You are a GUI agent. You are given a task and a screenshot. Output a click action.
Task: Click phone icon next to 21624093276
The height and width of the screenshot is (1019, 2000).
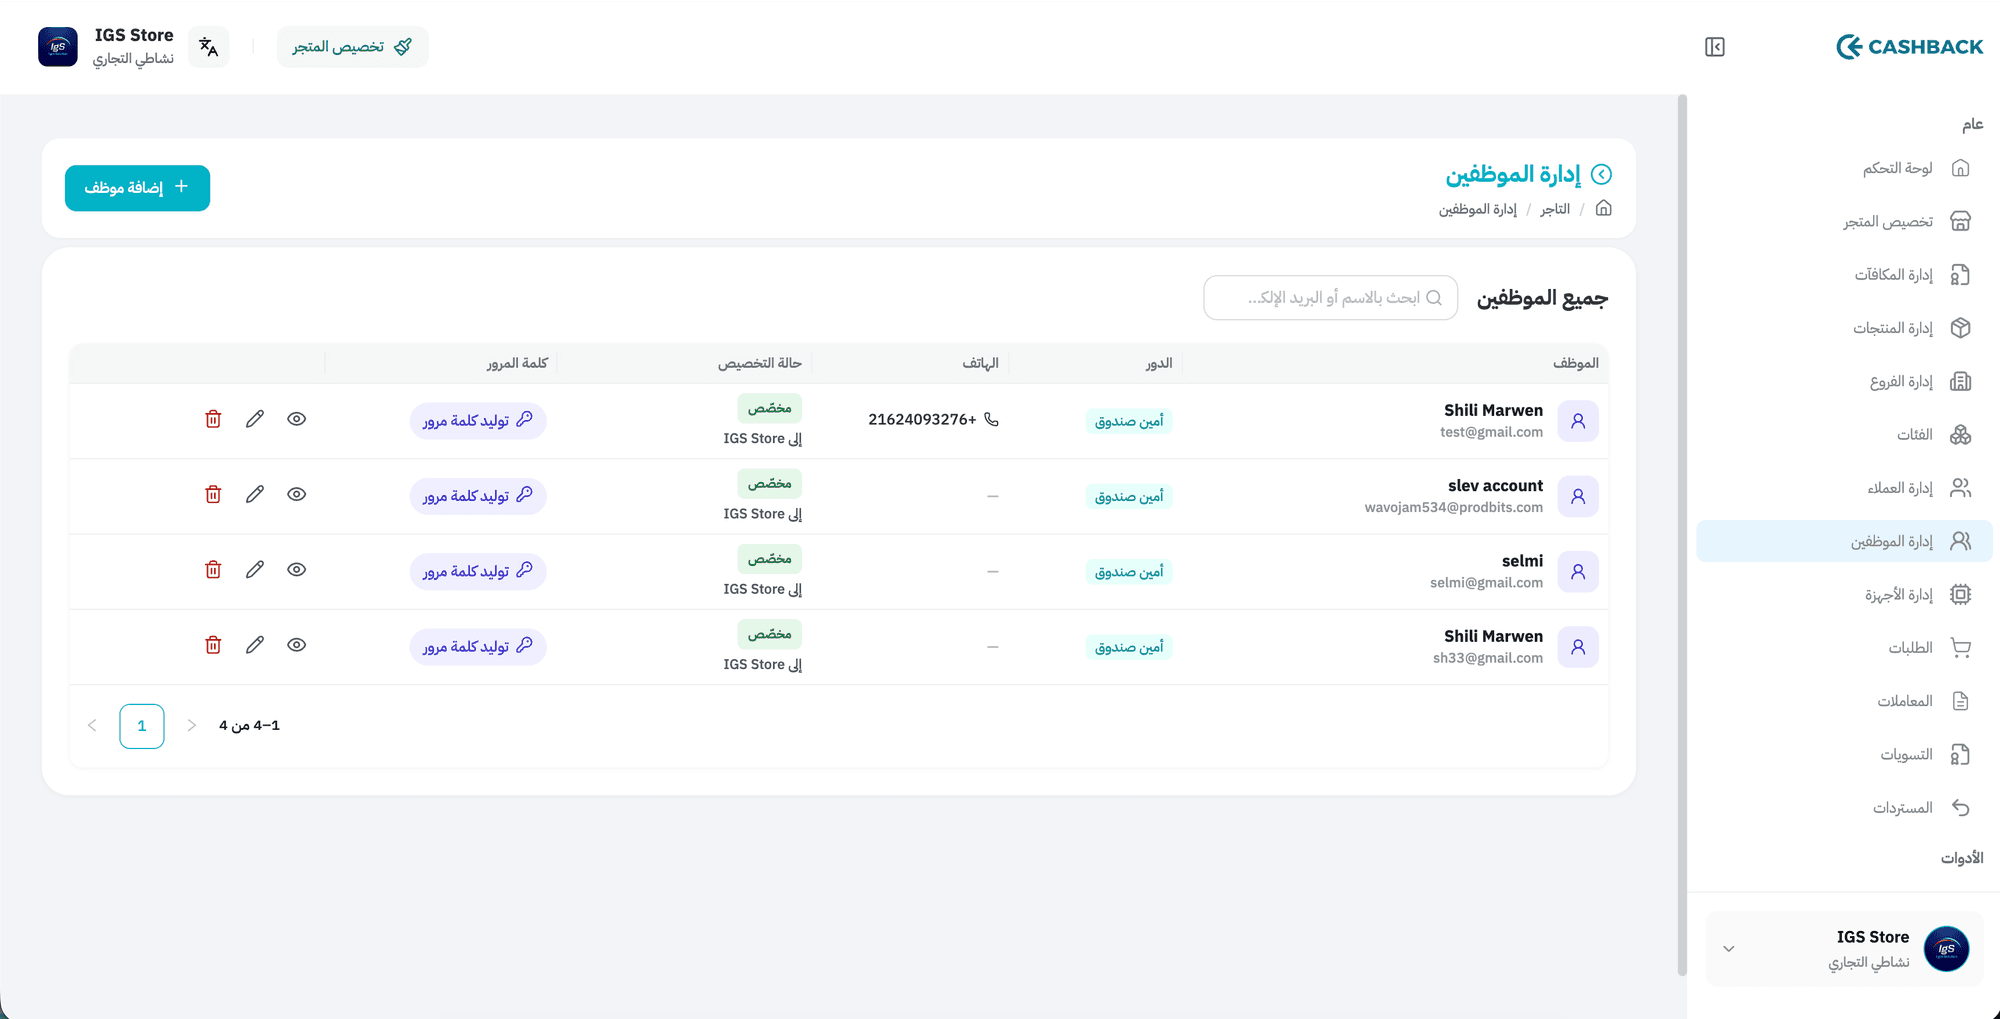tap(992, 419)
